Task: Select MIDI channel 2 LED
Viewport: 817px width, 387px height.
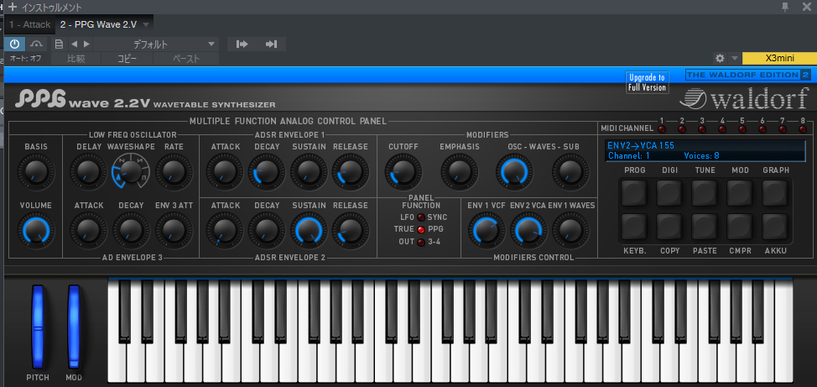Action: click(x=682, y=129)
